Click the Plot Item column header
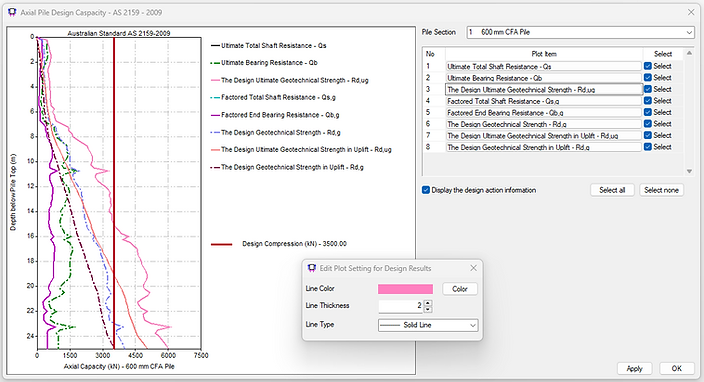 click(544, 54)
